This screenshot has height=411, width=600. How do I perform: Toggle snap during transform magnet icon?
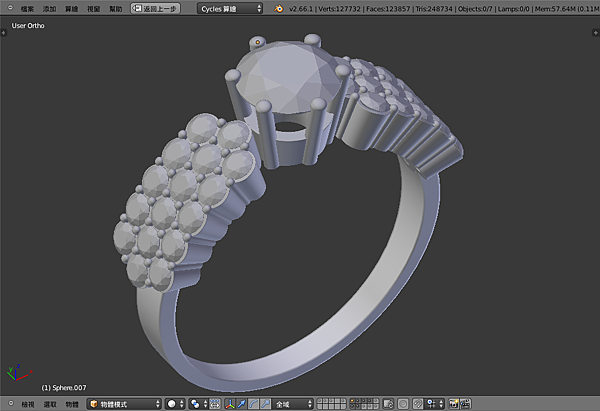pyautogui.click(x=418, y=404)
